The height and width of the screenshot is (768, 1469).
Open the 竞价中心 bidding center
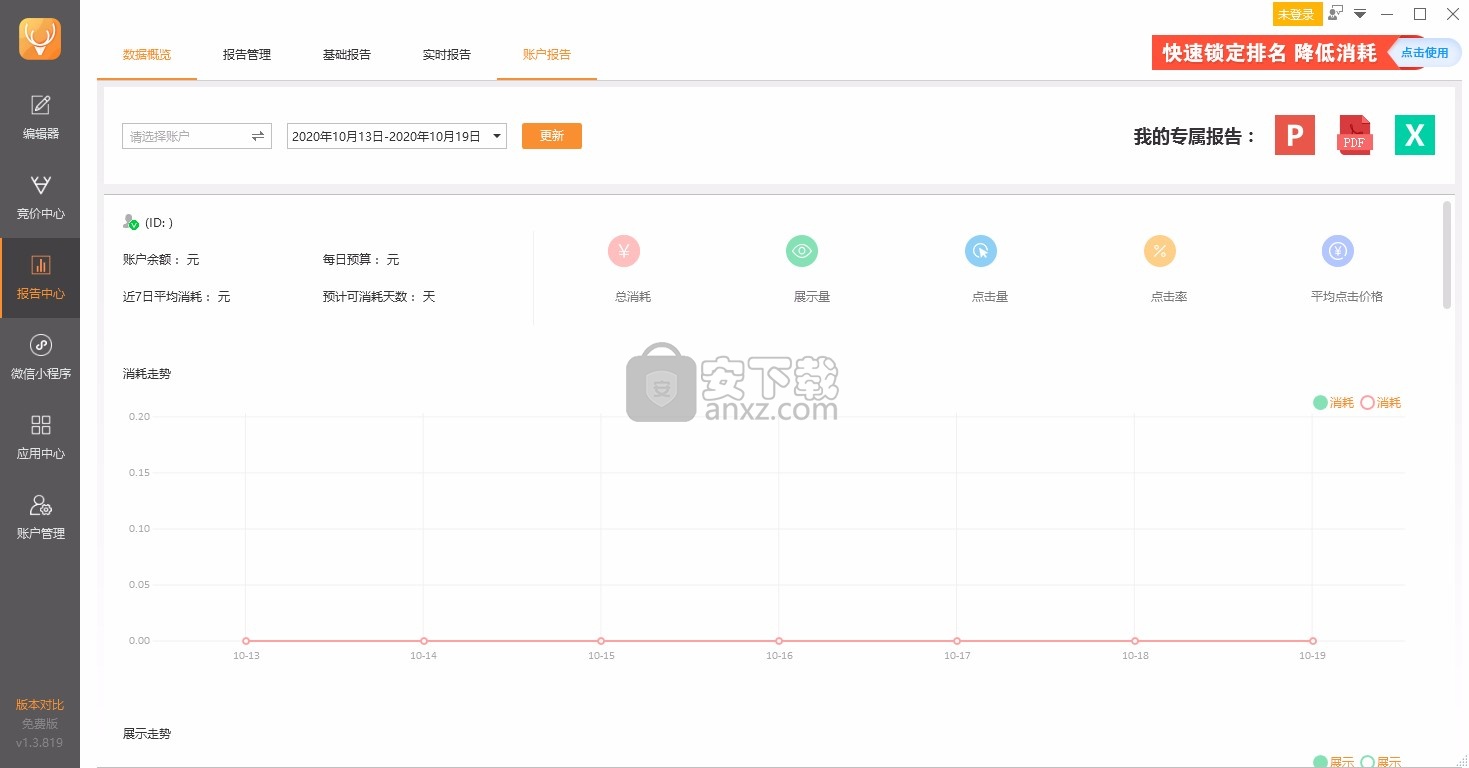40,197
